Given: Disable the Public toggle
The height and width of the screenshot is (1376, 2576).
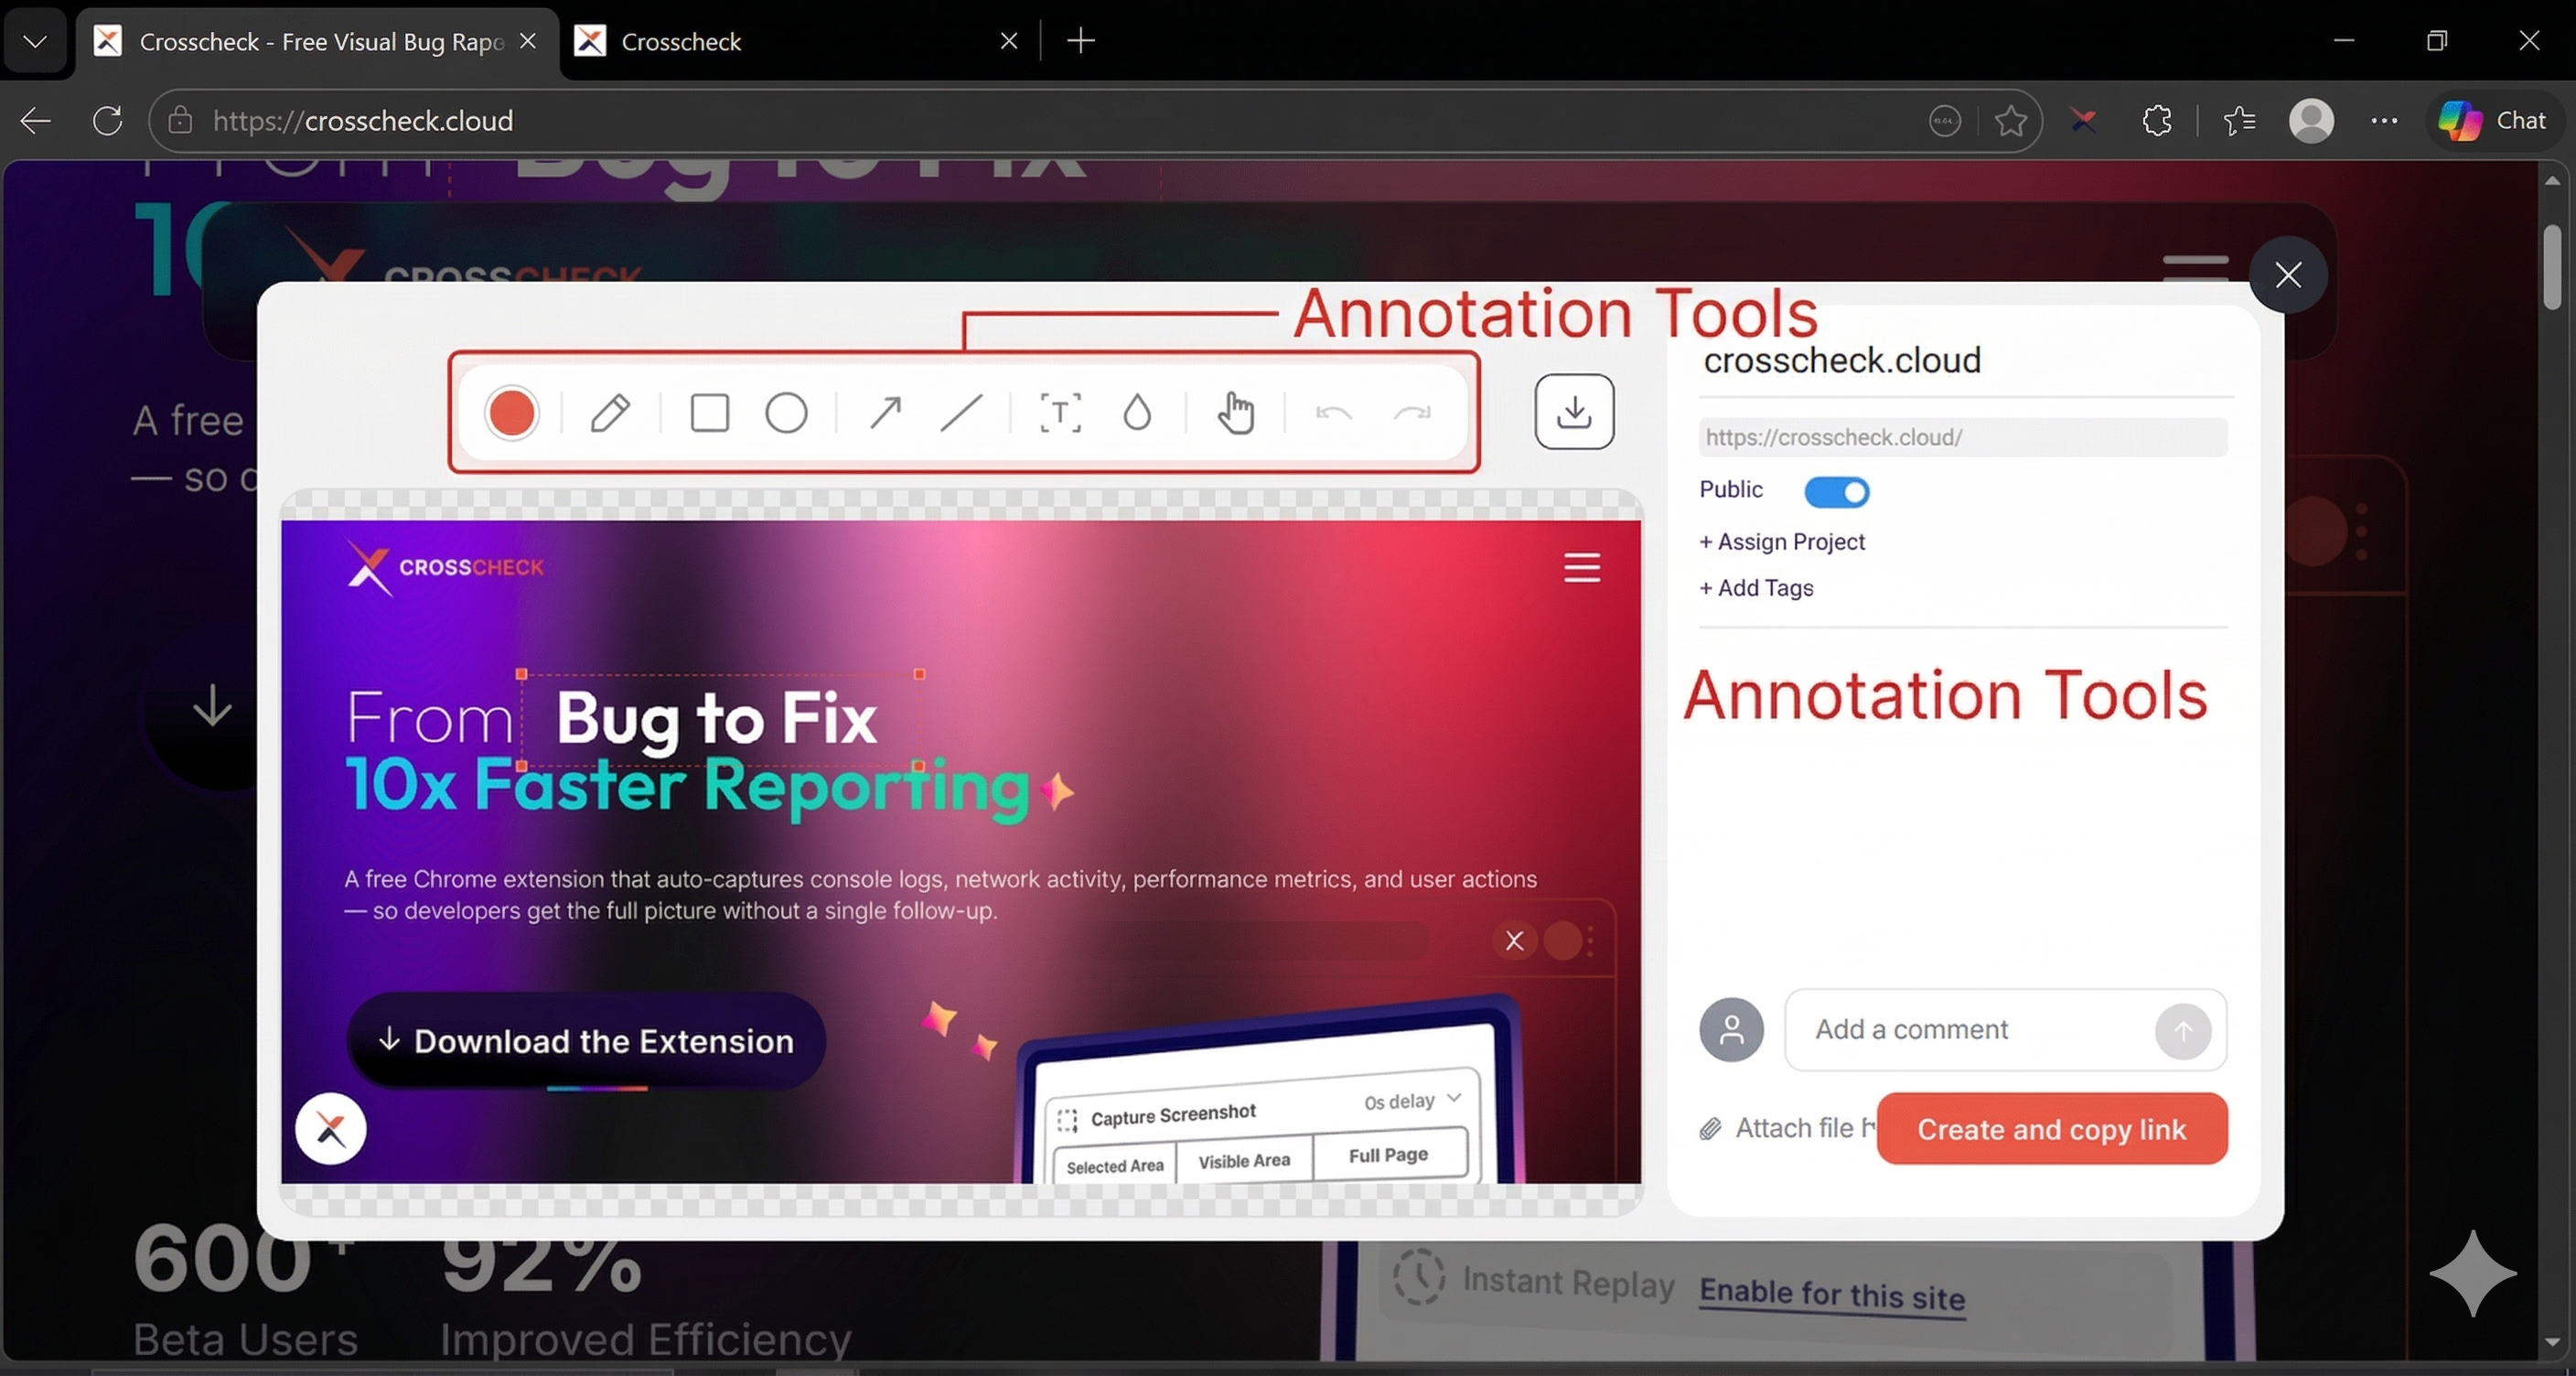Looking at the screenshot, I should (x=1835, y=491).
